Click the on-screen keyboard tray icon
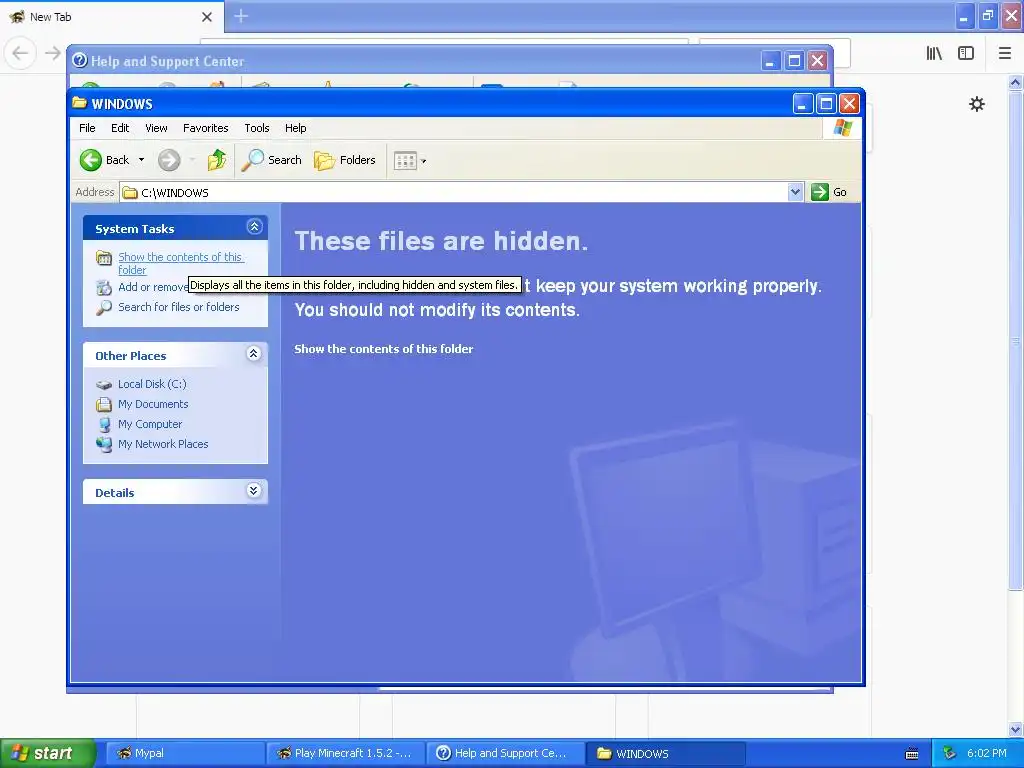Image resolution: width=1024 pixels, height=768 pixels. pos(912,754)
